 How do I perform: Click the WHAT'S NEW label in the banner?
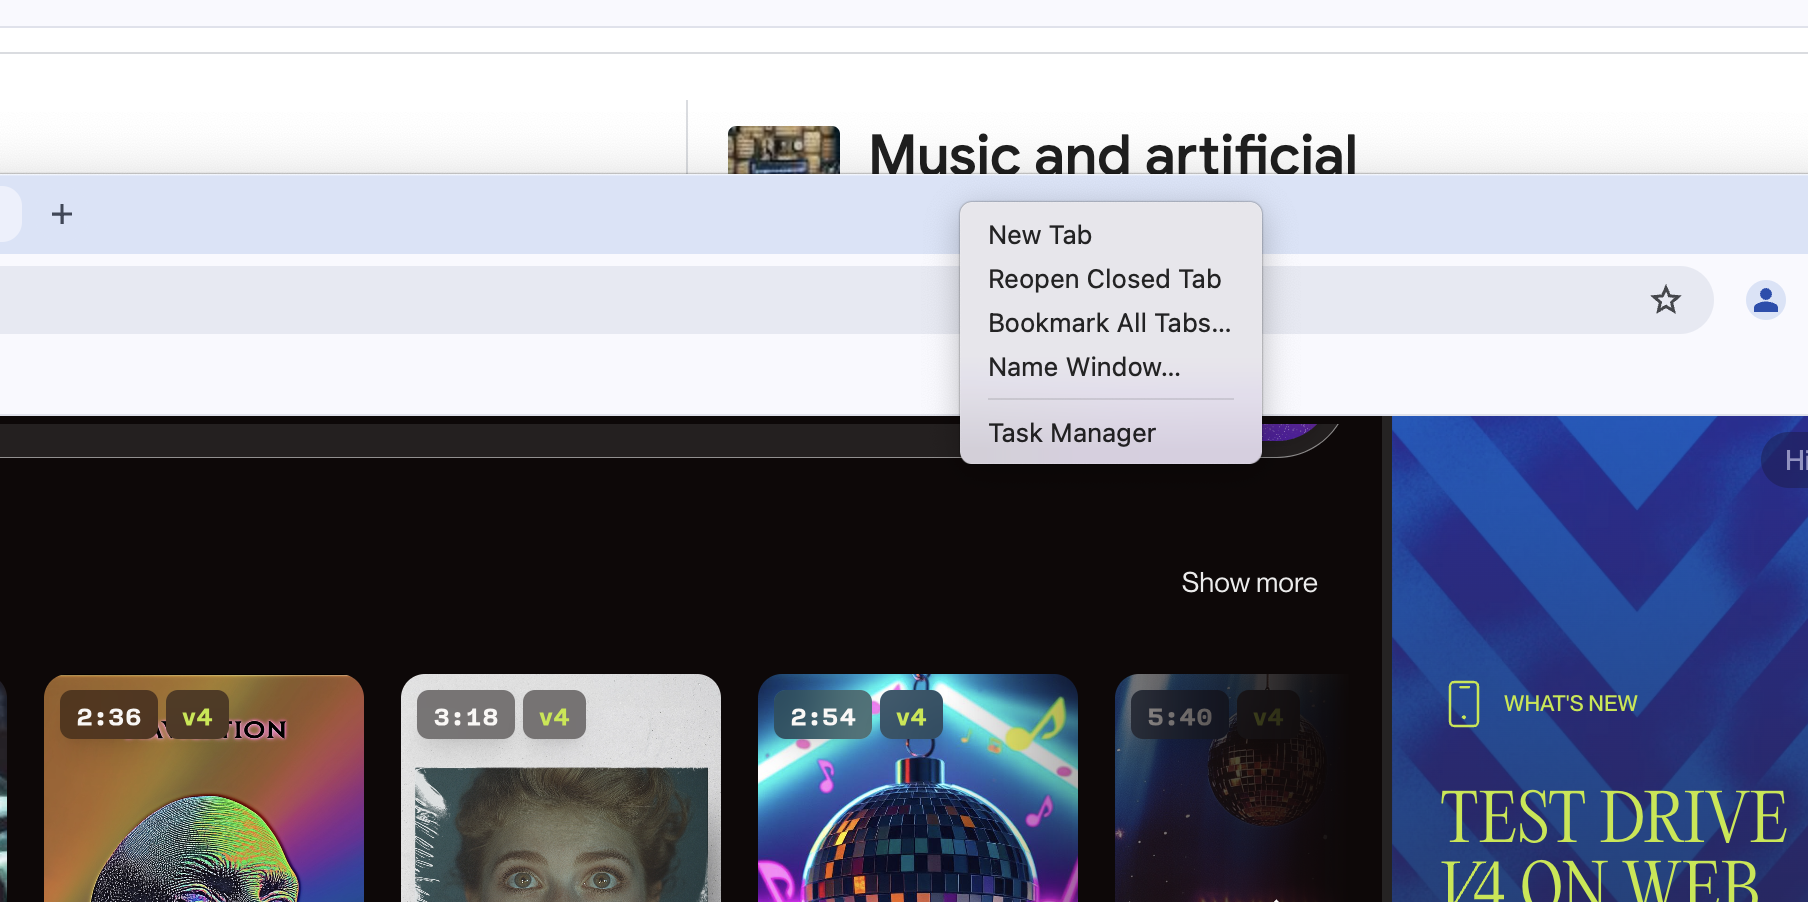pos(1570,704)
